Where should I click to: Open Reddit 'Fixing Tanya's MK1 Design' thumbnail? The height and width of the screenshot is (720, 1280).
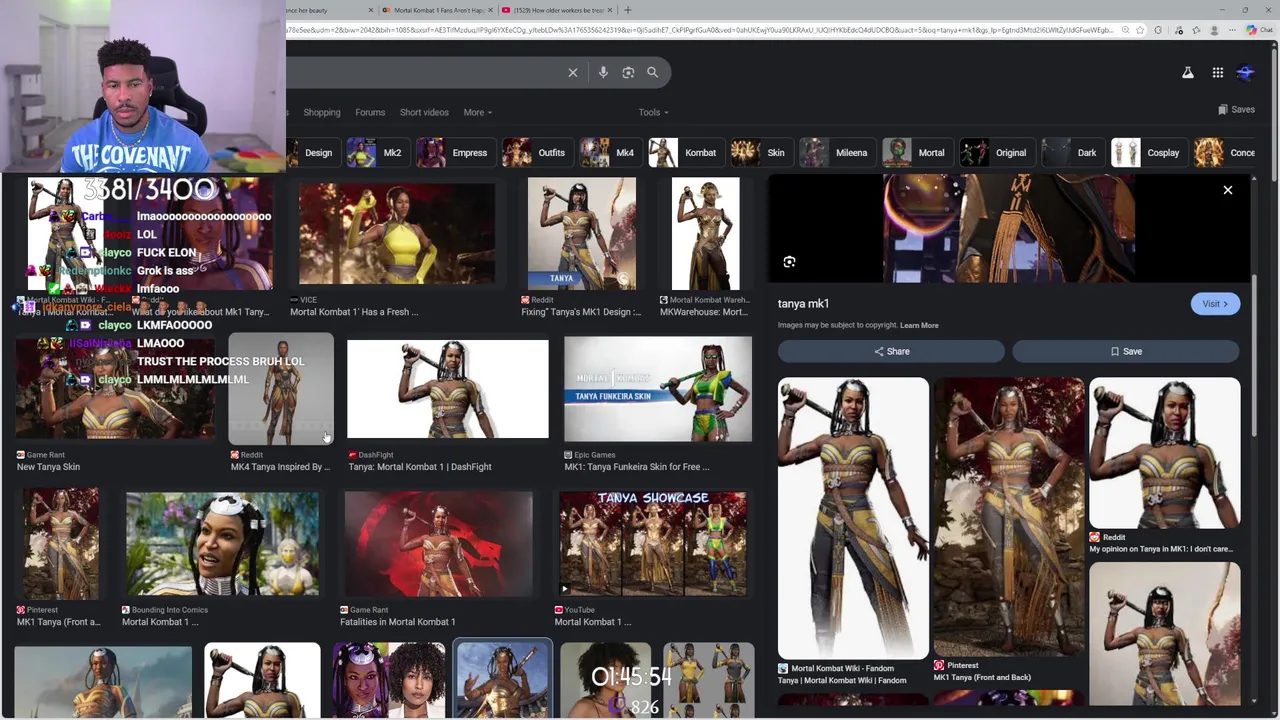[x=582, y=234]
